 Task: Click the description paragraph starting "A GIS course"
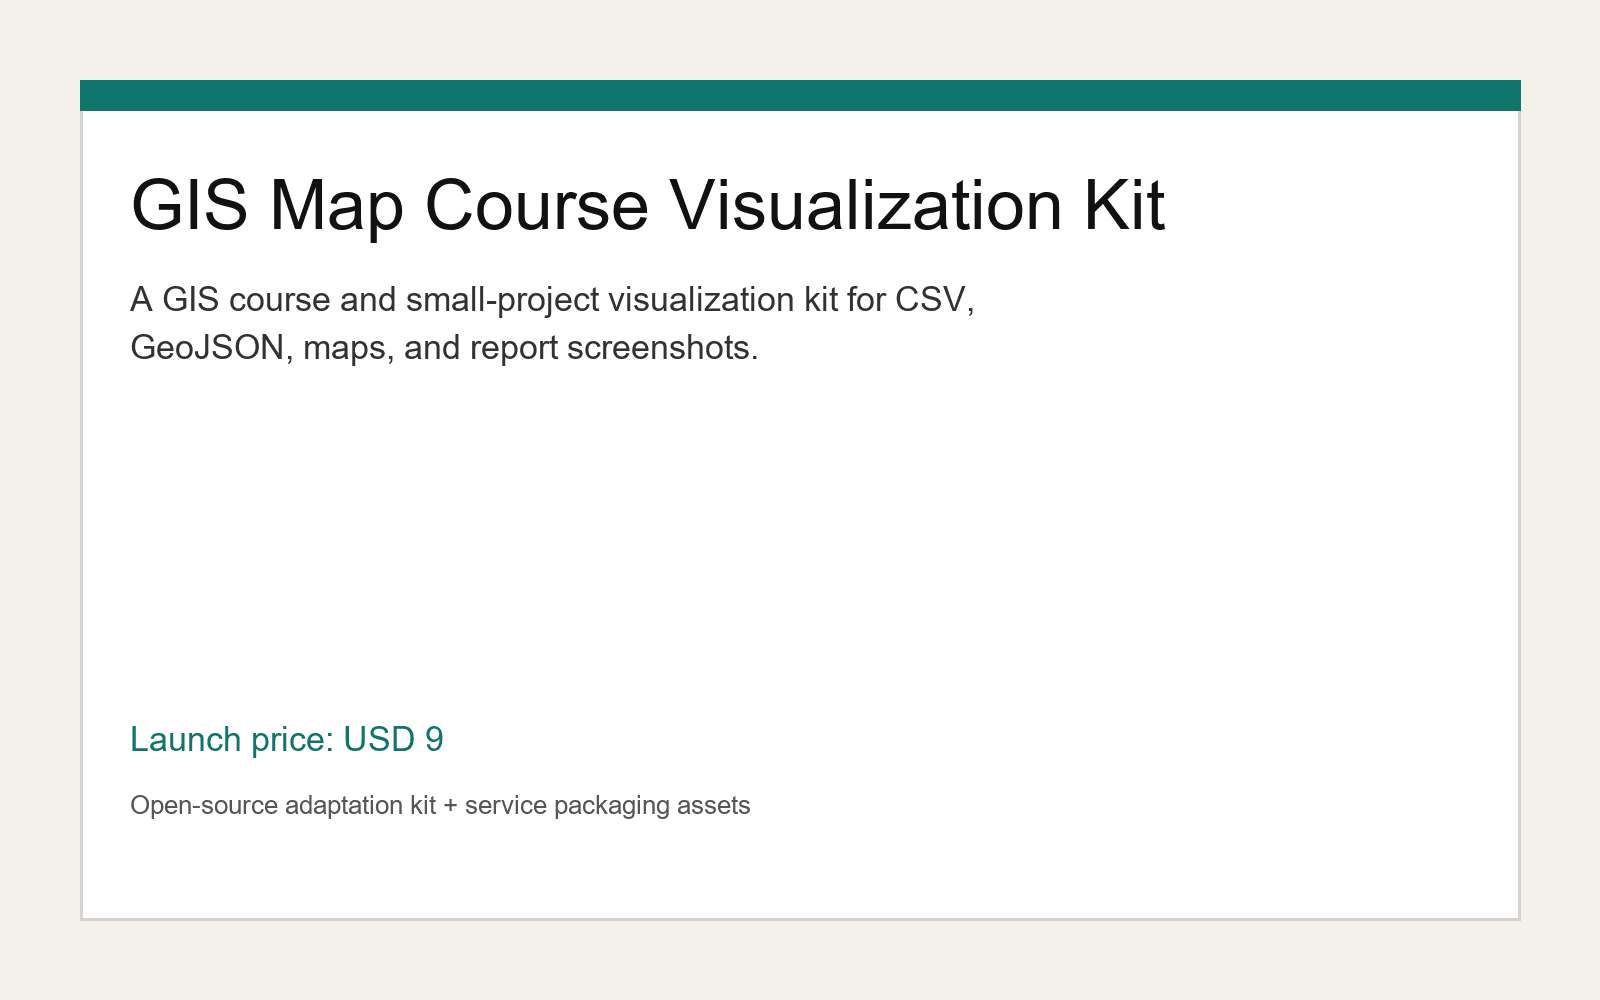pos(553,323)
